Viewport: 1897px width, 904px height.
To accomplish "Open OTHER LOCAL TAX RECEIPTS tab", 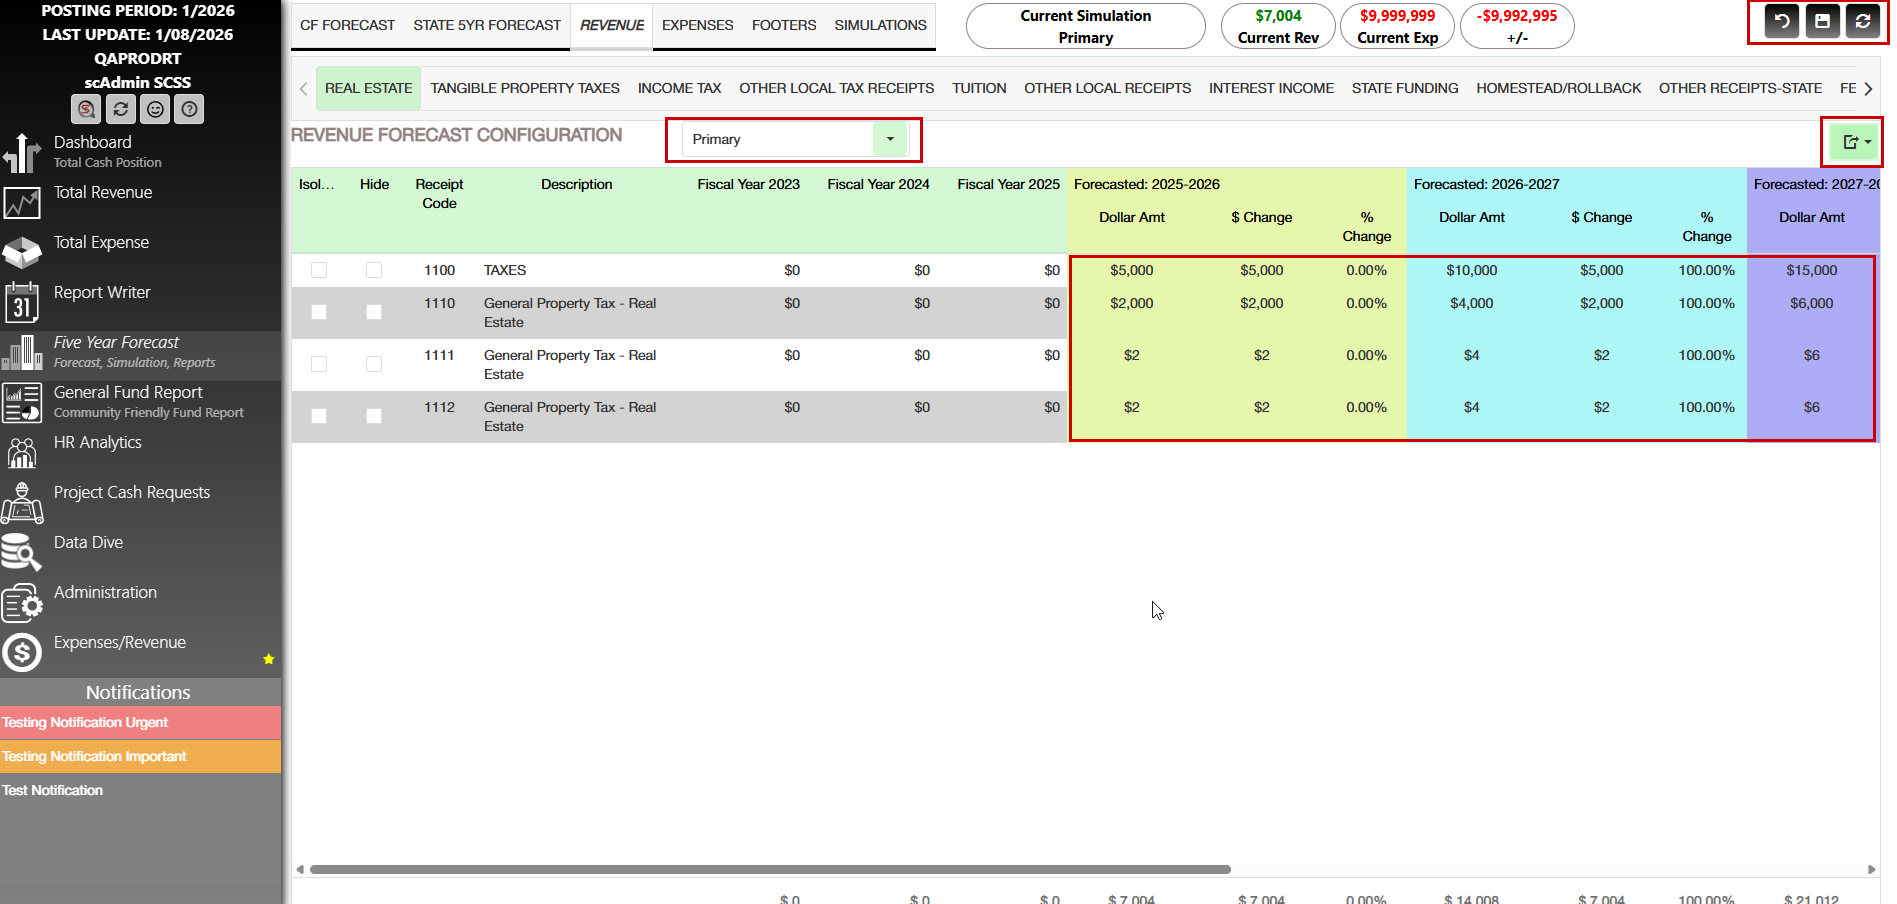I will [837, 88].
